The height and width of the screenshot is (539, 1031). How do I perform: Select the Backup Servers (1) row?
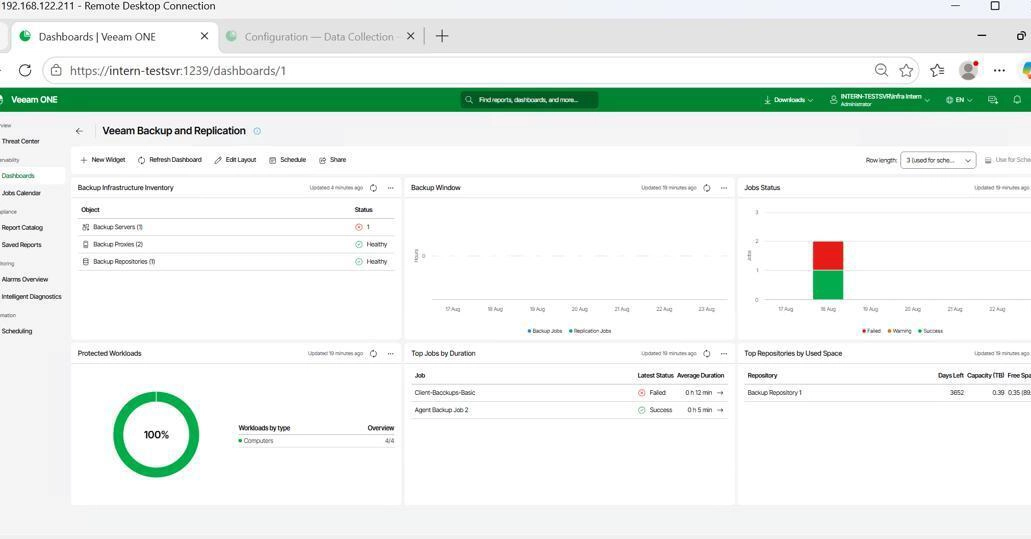(236, 227)
